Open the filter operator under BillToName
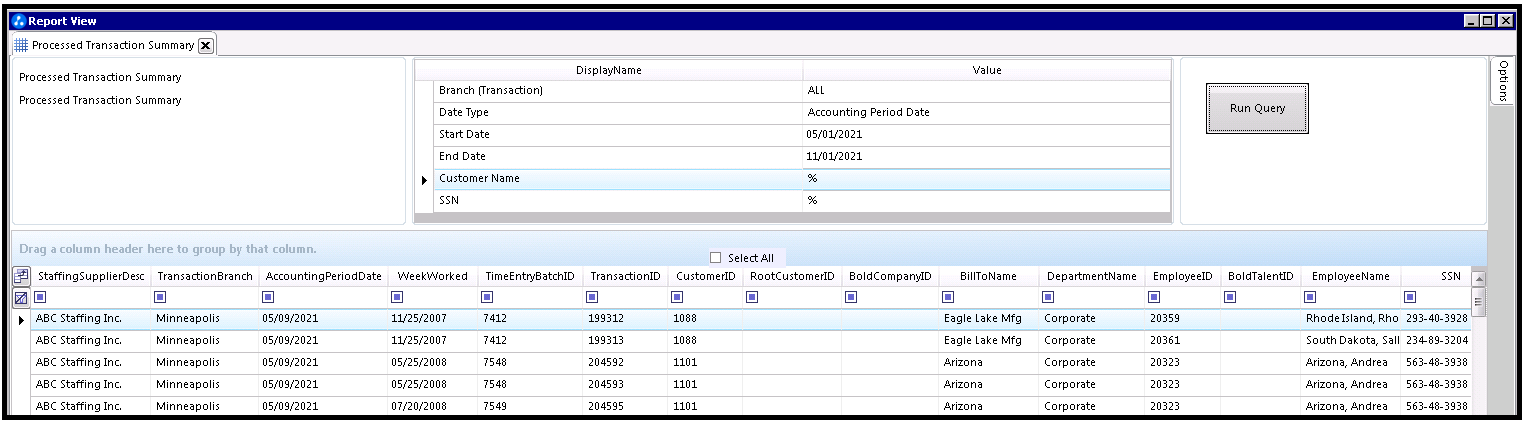The width and height of the screenshot is (1525, 423). [x=948, y=297]
